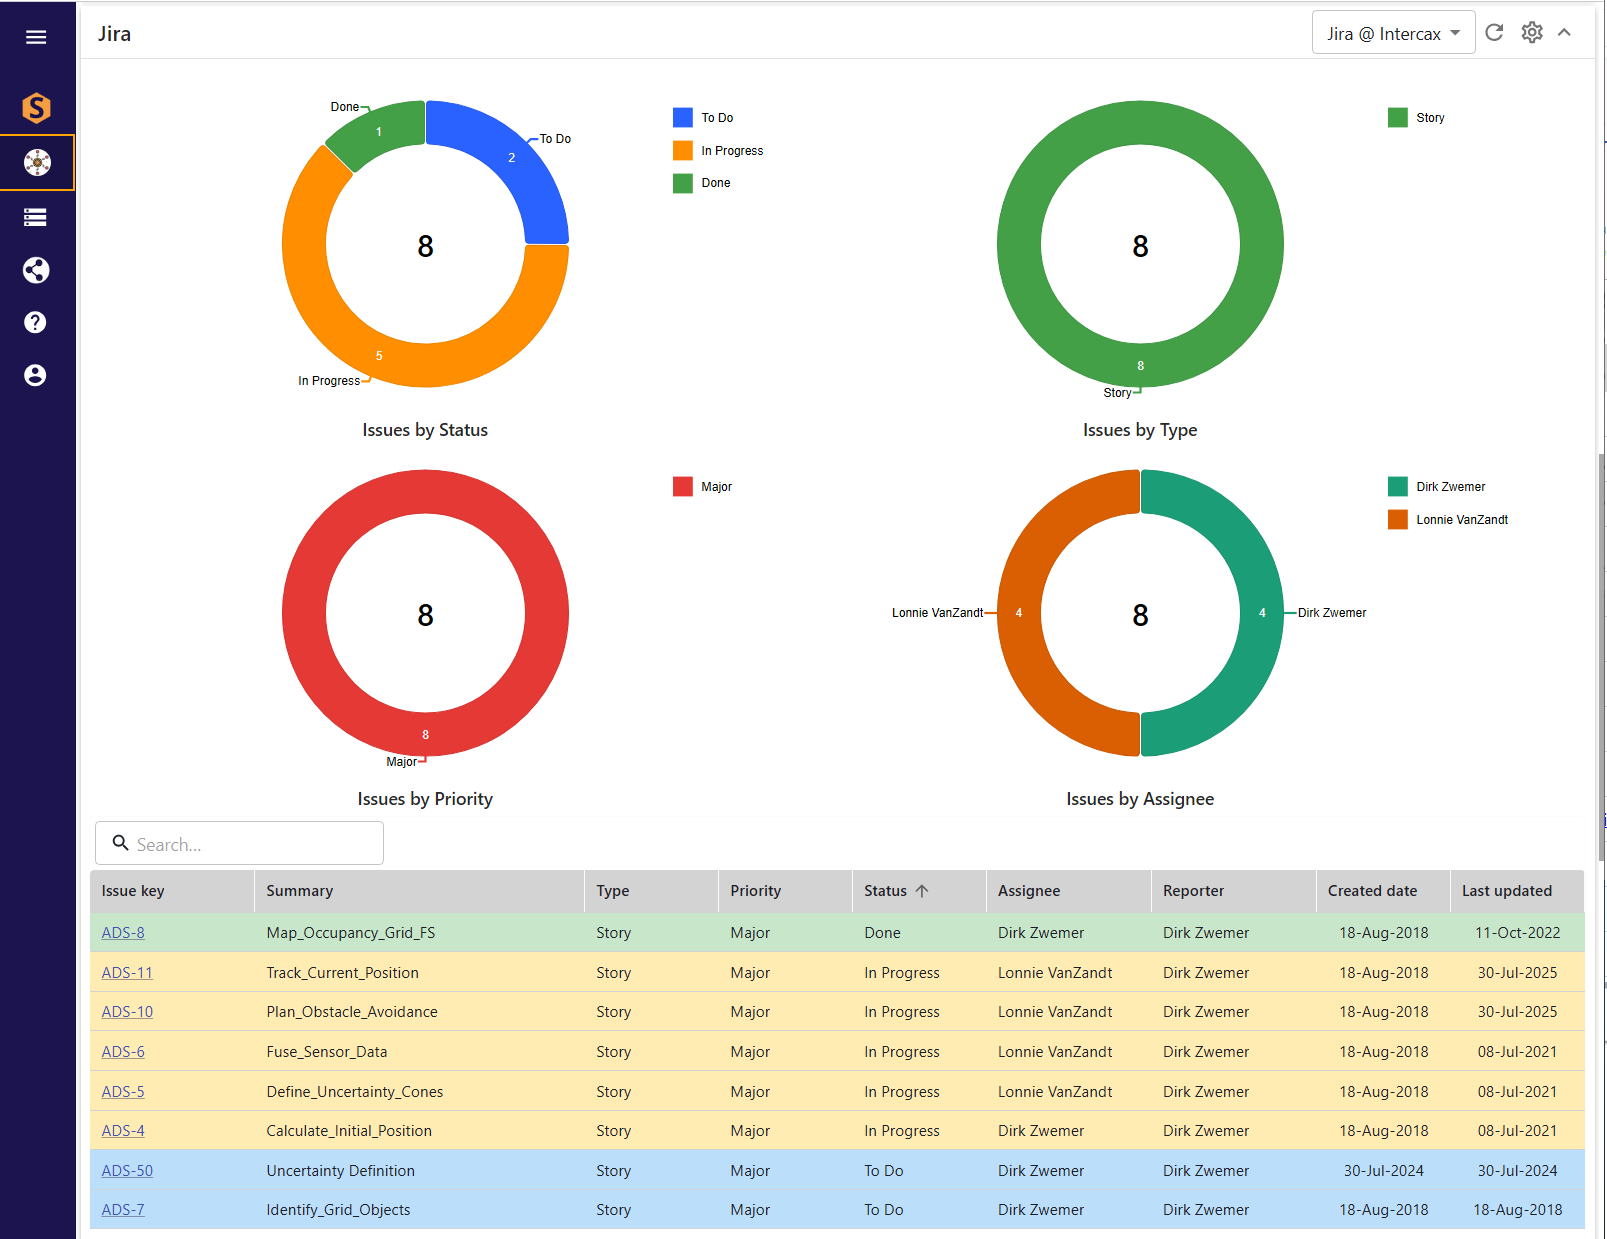1607x1239 pixels.
Task: Click the orange In Progress donut segment
Action: (379, 356)
